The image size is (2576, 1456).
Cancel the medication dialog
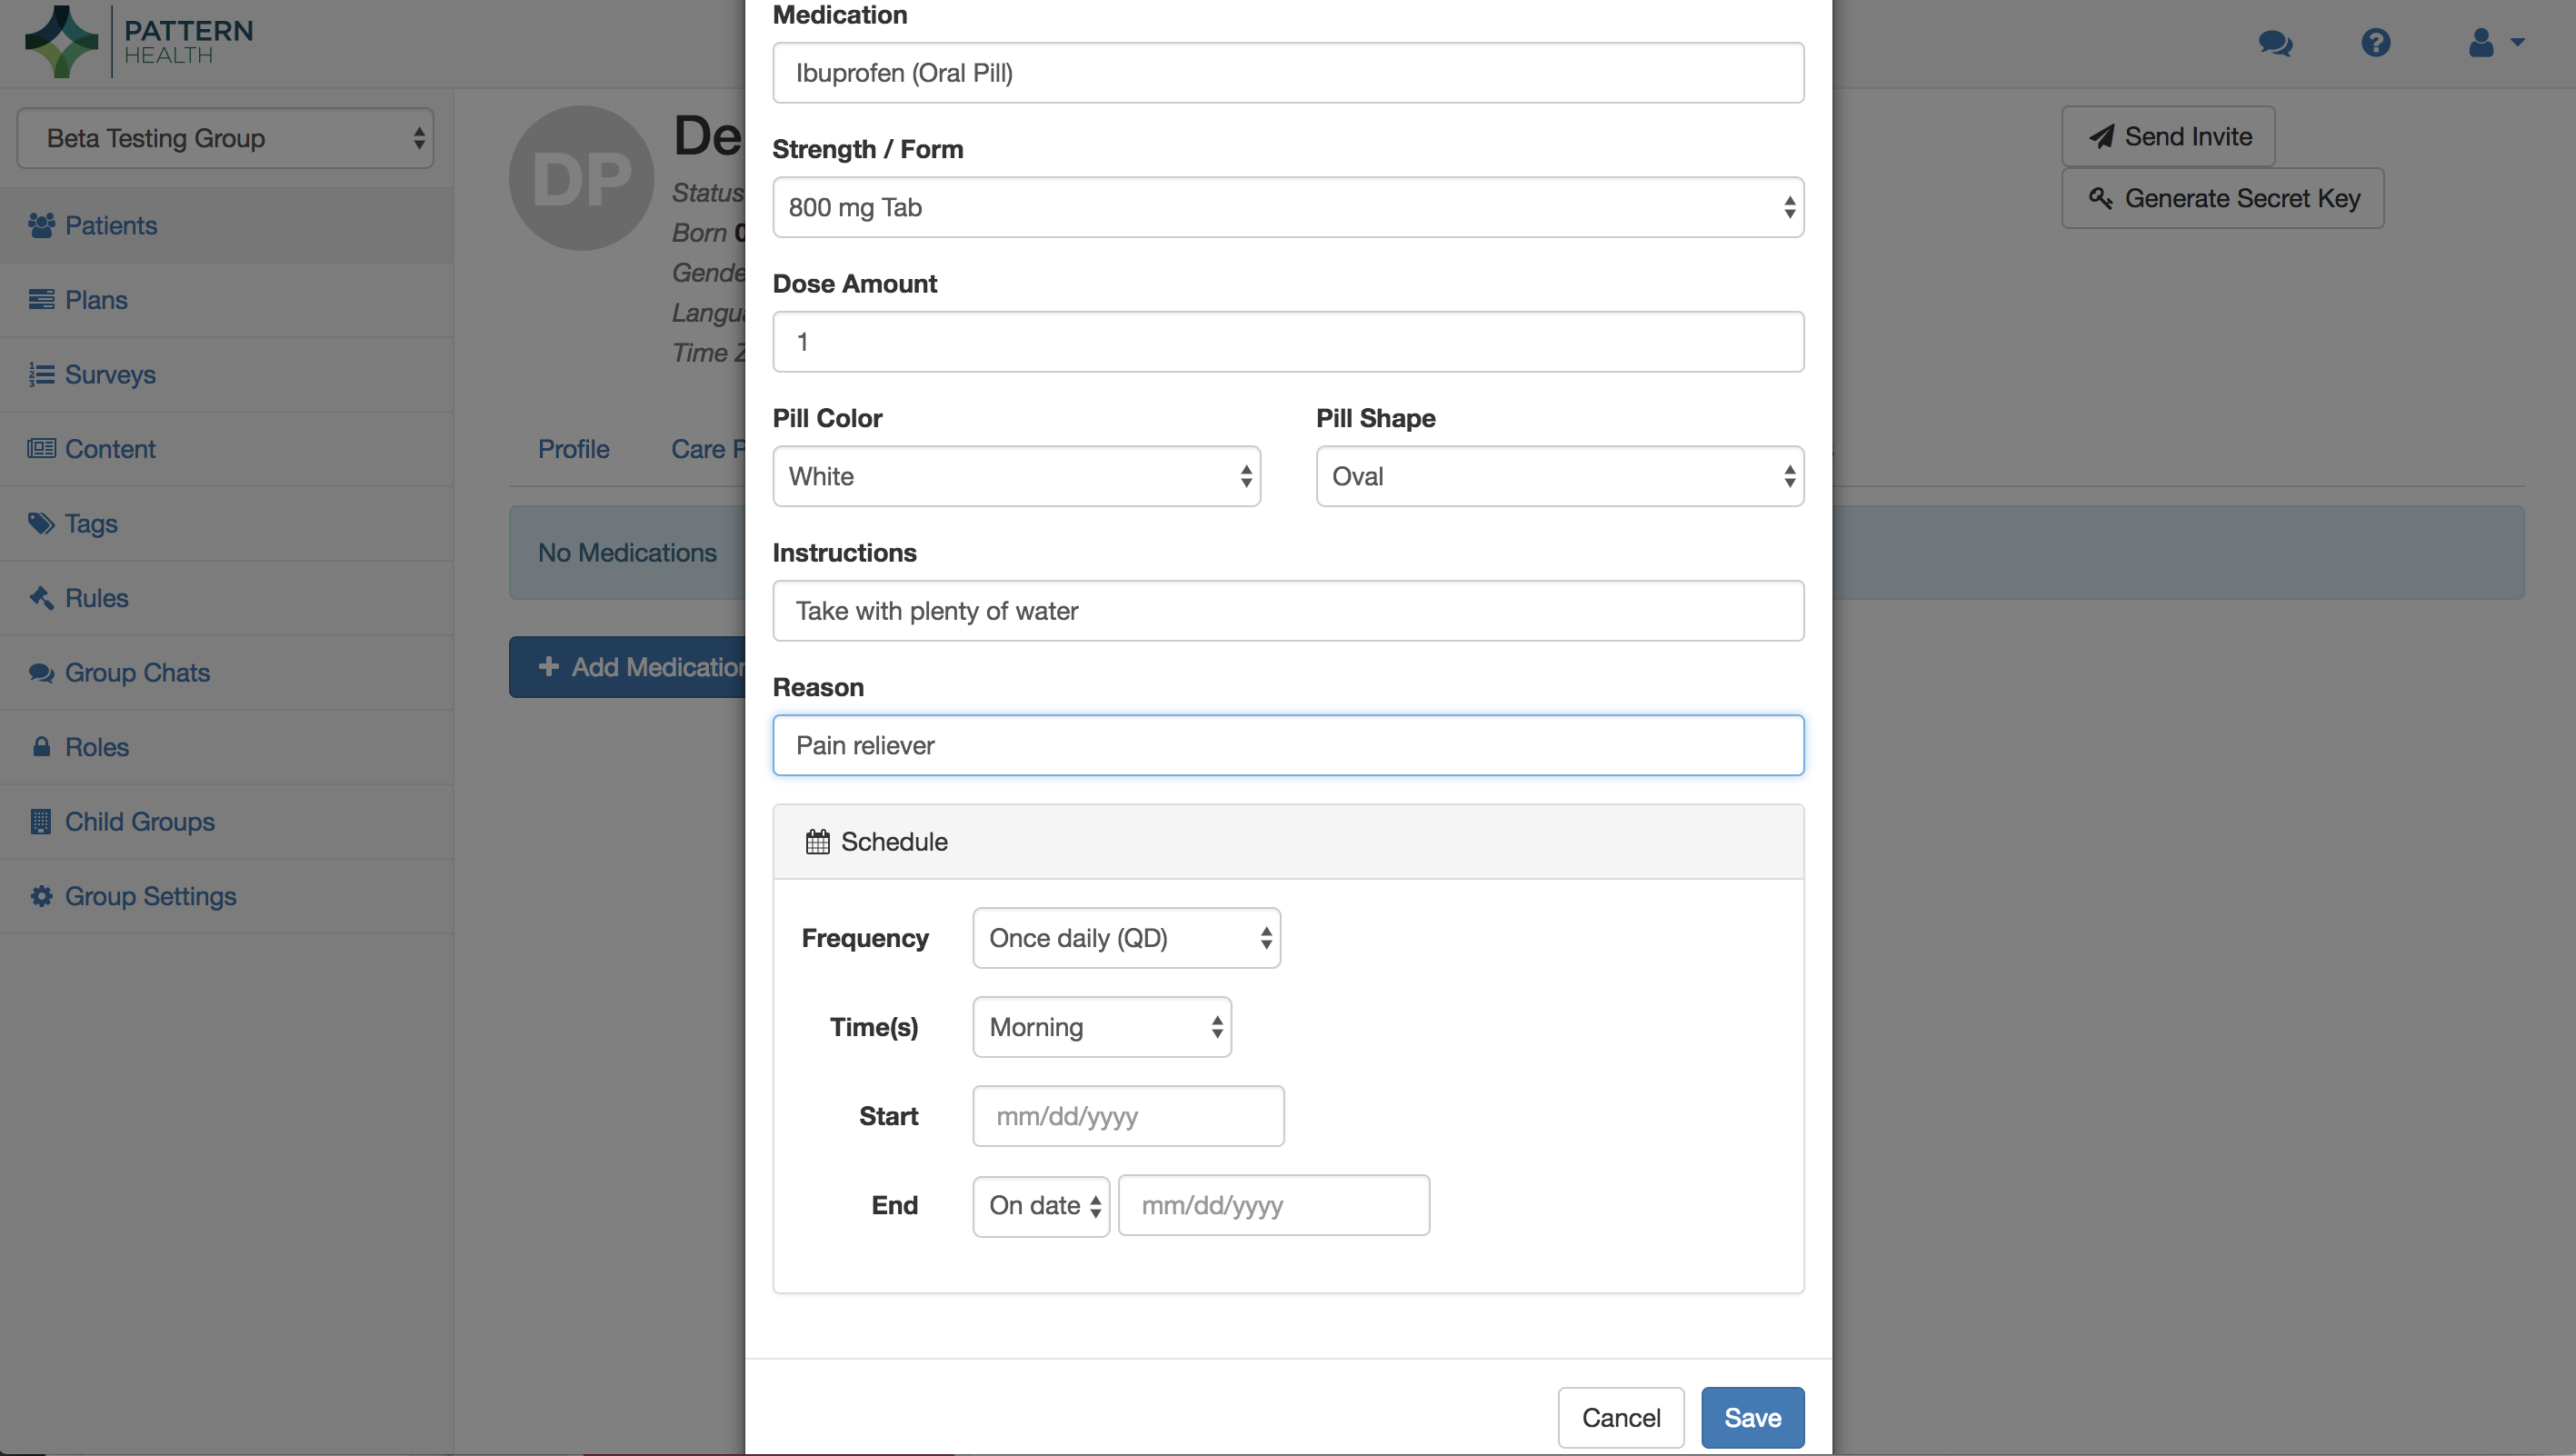point(1620,1418)
